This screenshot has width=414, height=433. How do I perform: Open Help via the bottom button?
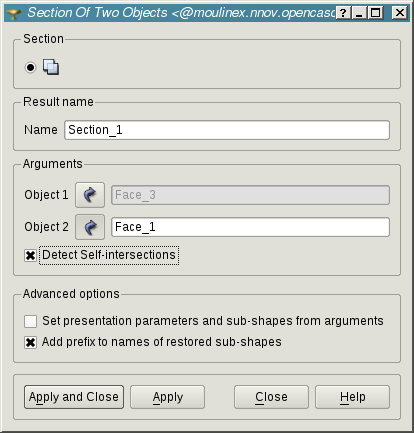pyautogui.click(x=352, y=397)
